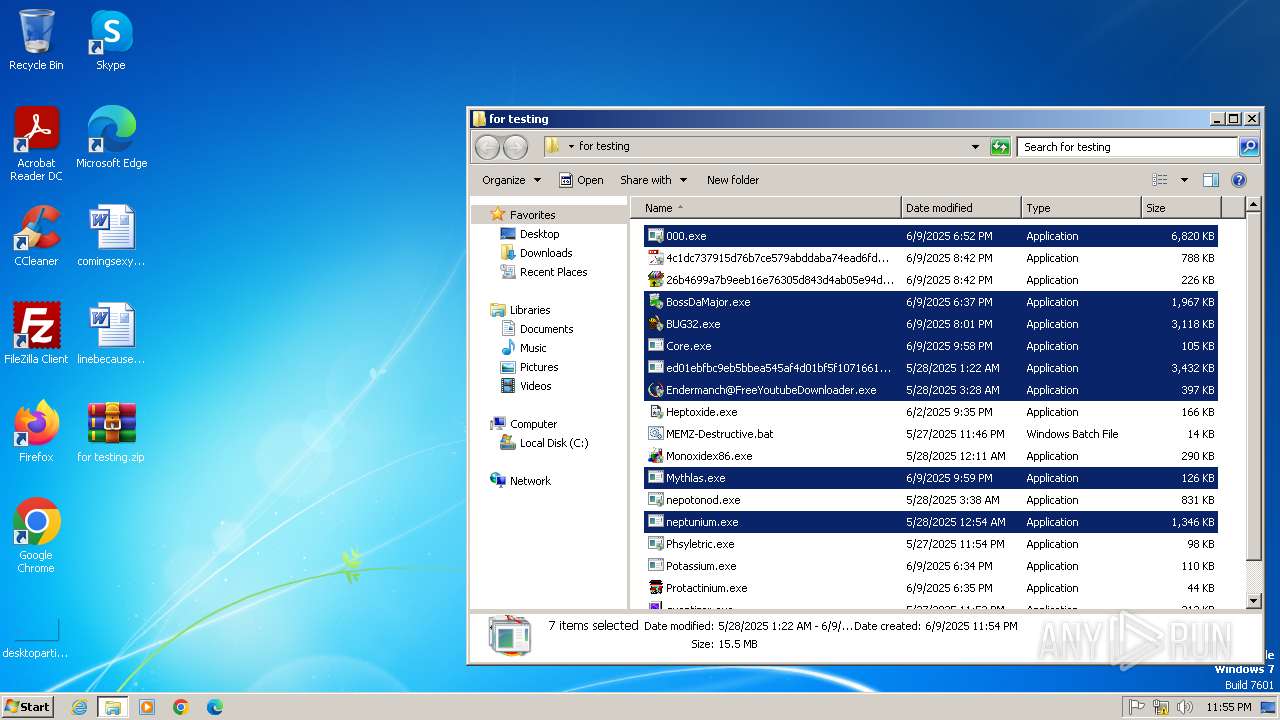Select the 000.exe file
Image resolution: width=1280 pixels, height=720 pixels.
pyautogui.click(x=931, y=236)
